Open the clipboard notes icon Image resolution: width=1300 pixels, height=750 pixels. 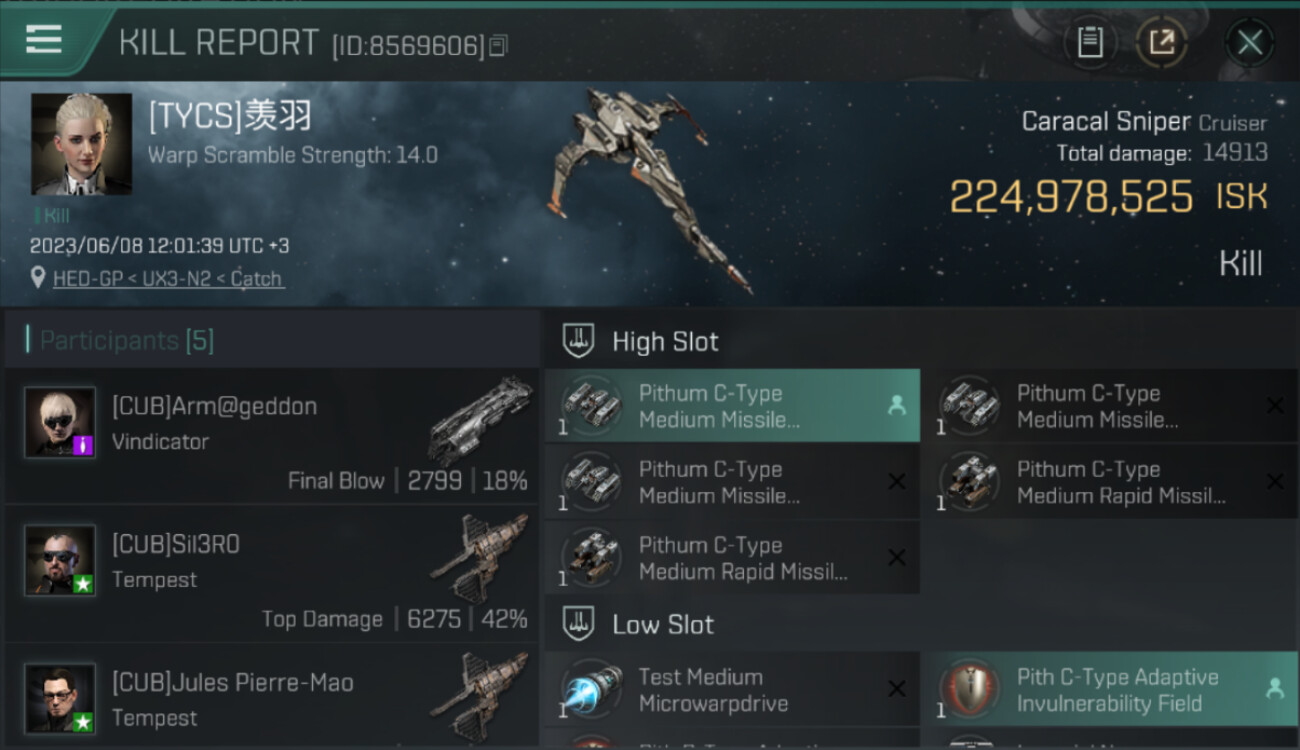pos(1090,42)
